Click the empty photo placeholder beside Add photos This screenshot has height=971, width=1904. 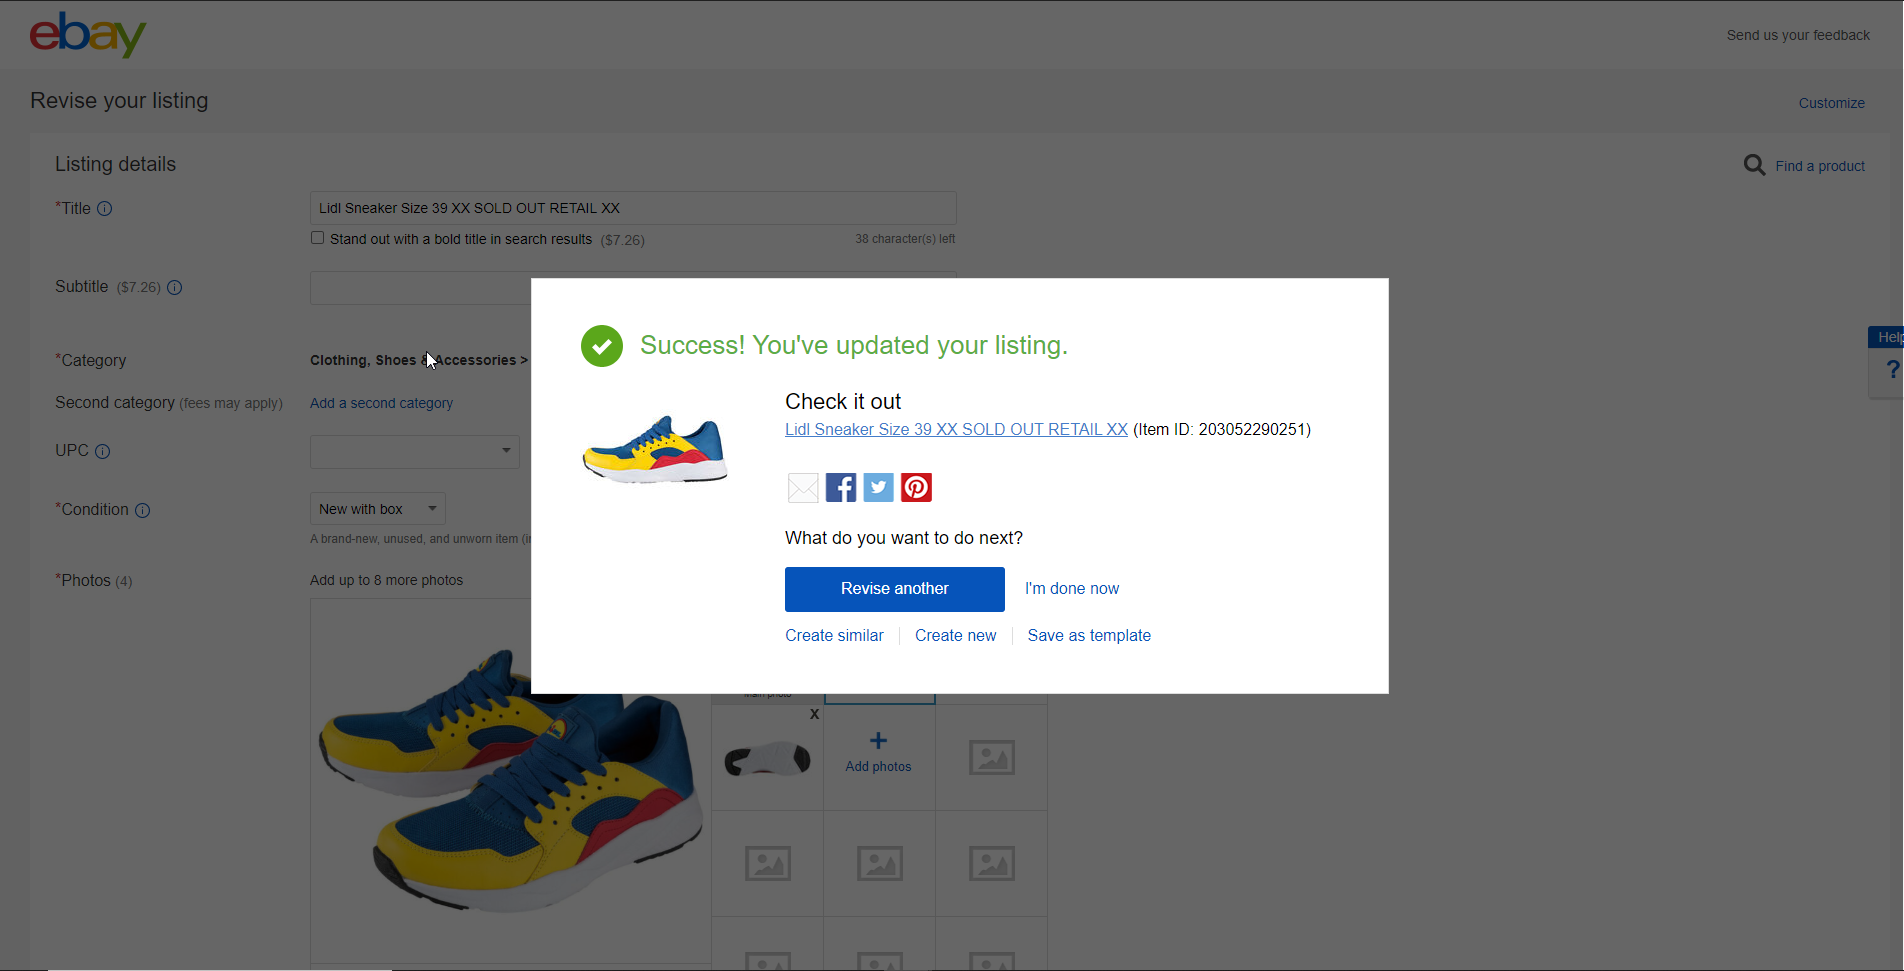click(x=992, y=758)
